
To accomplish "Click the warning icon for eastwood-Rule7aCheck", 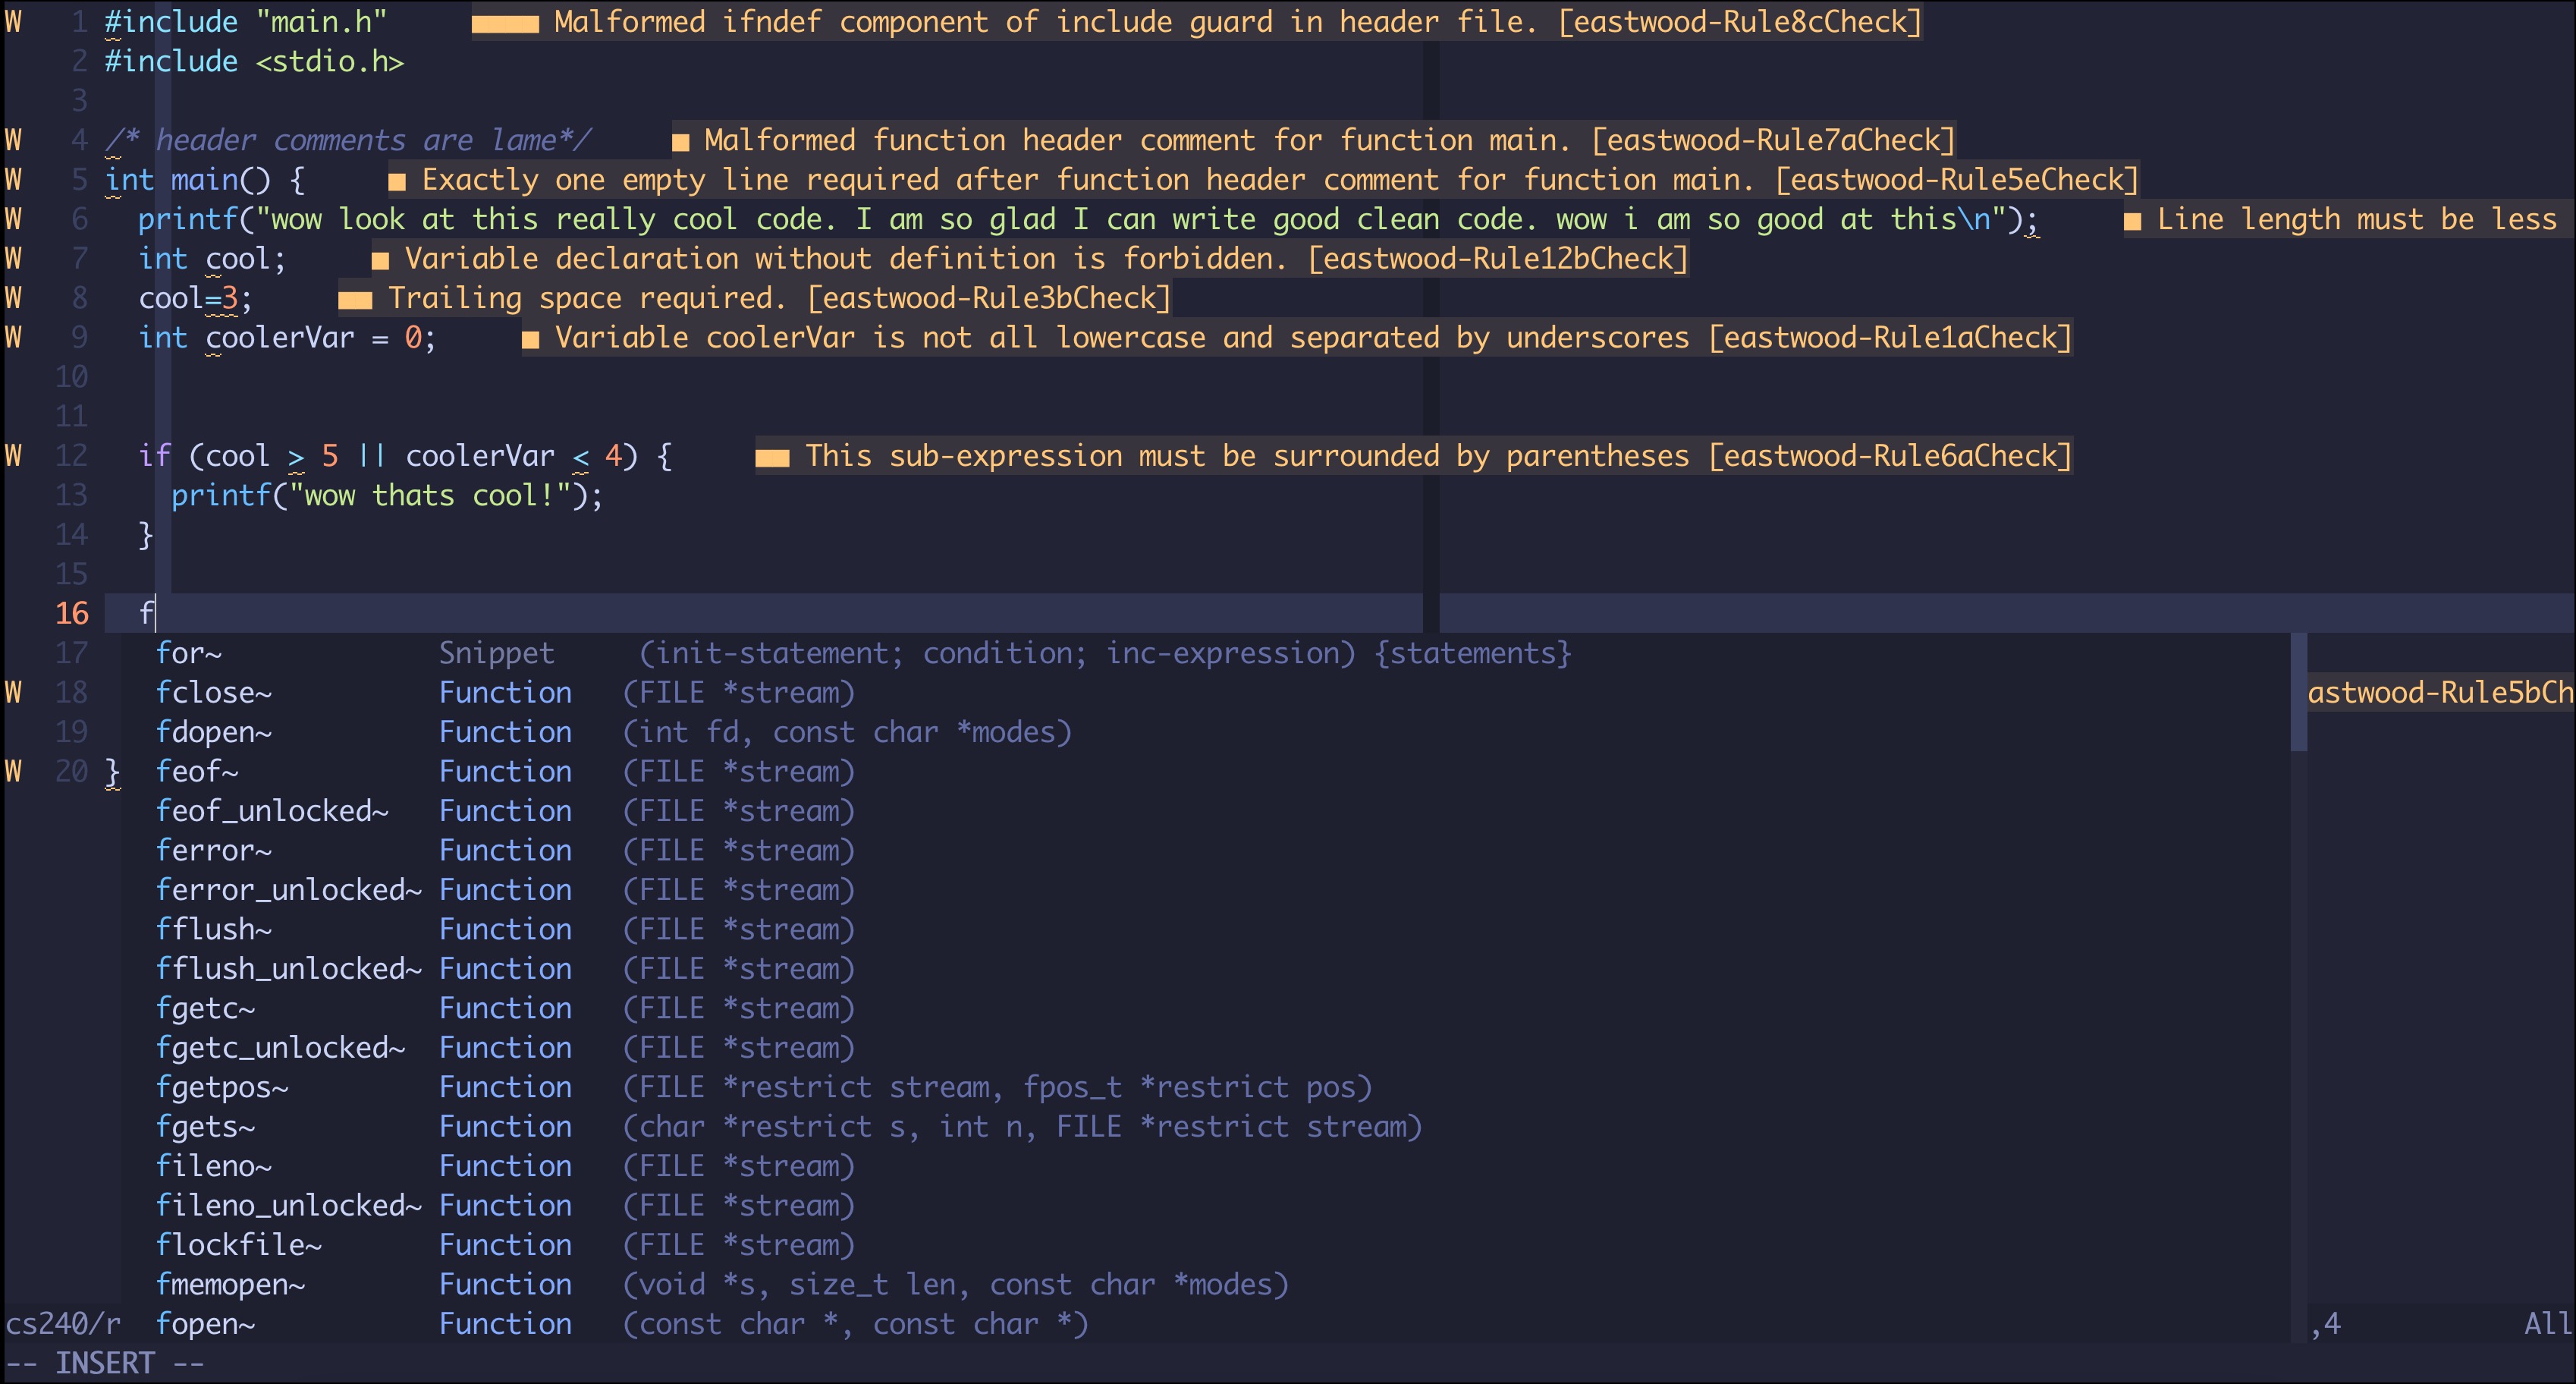I will pyautogui.click(x=682, y=140).
